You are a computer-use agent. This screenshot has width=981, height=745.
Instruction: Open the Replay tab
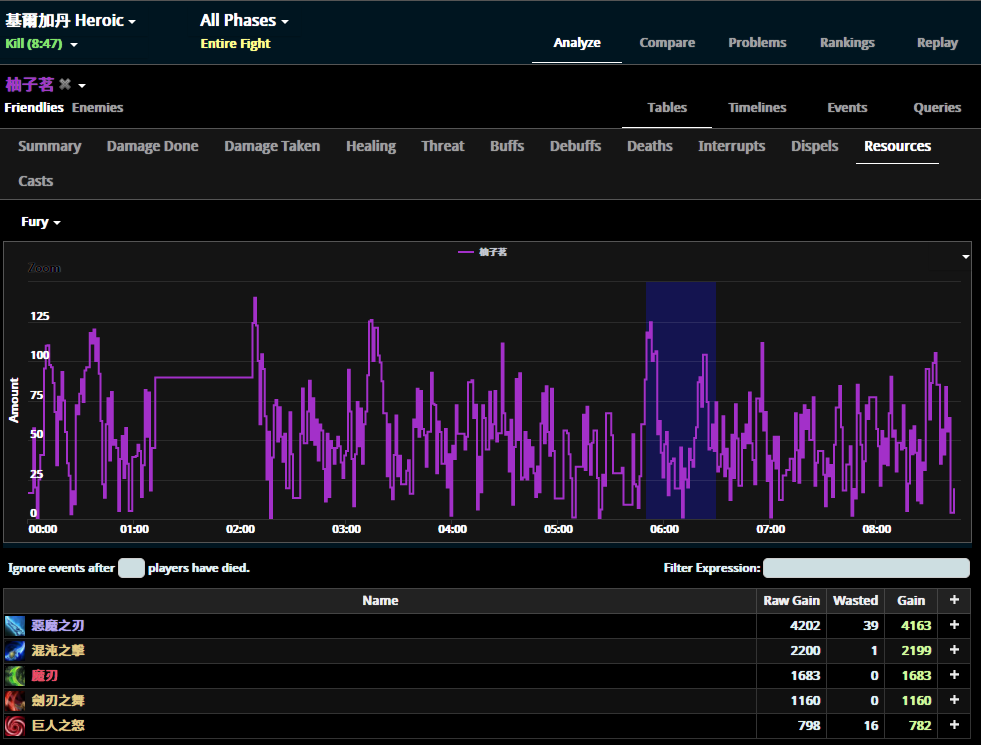click(x=937, y=43)
